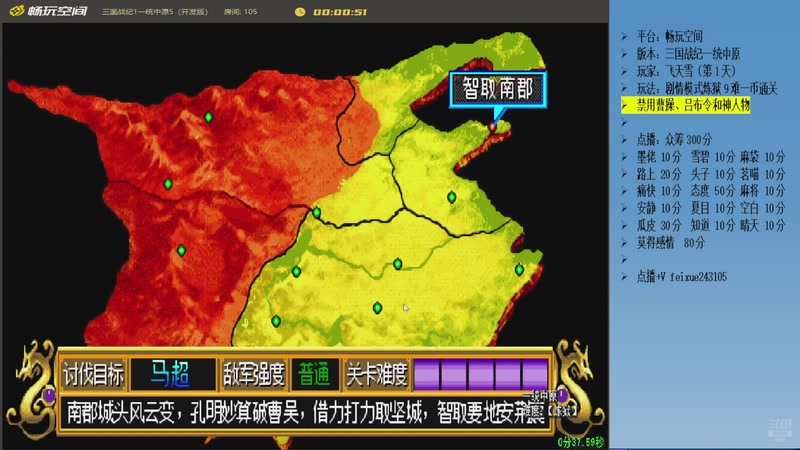Click the entry 麻将 10分

(763, 191)
